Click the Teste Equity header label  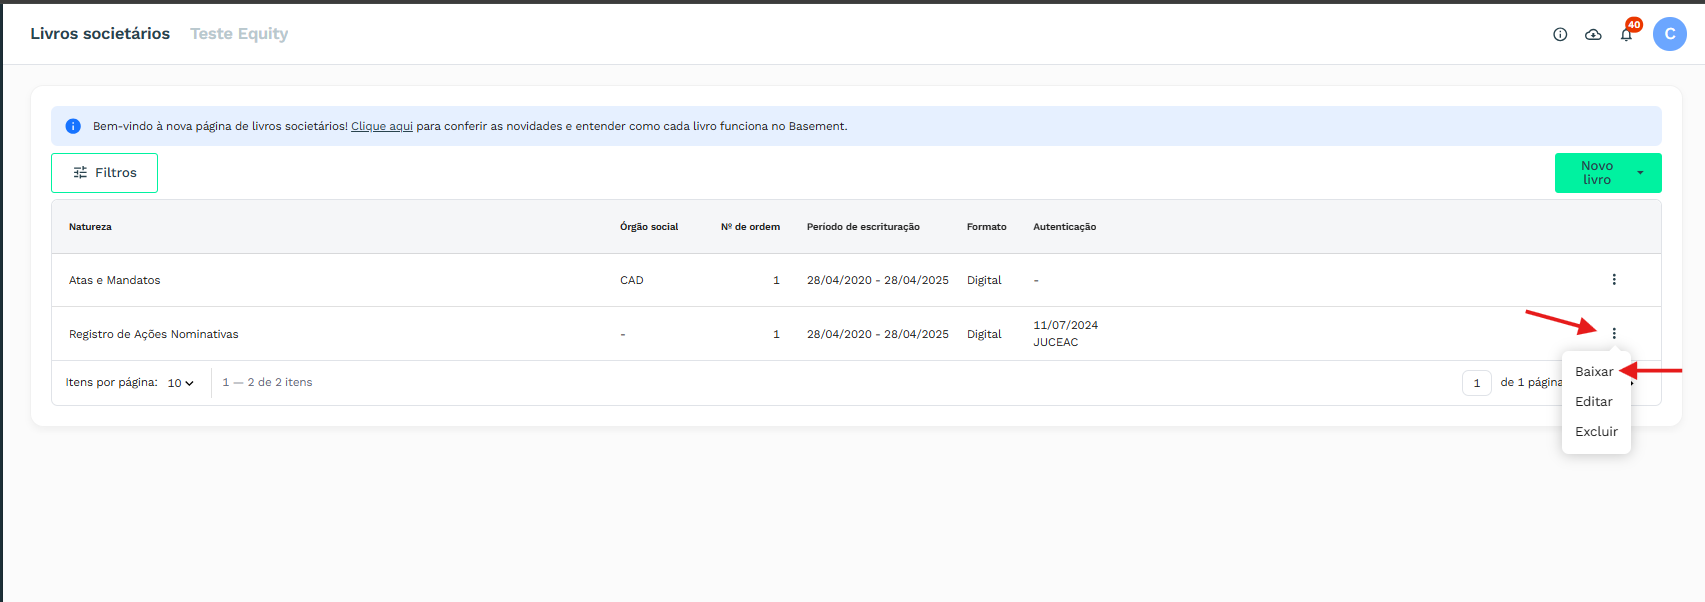point(239,34)
